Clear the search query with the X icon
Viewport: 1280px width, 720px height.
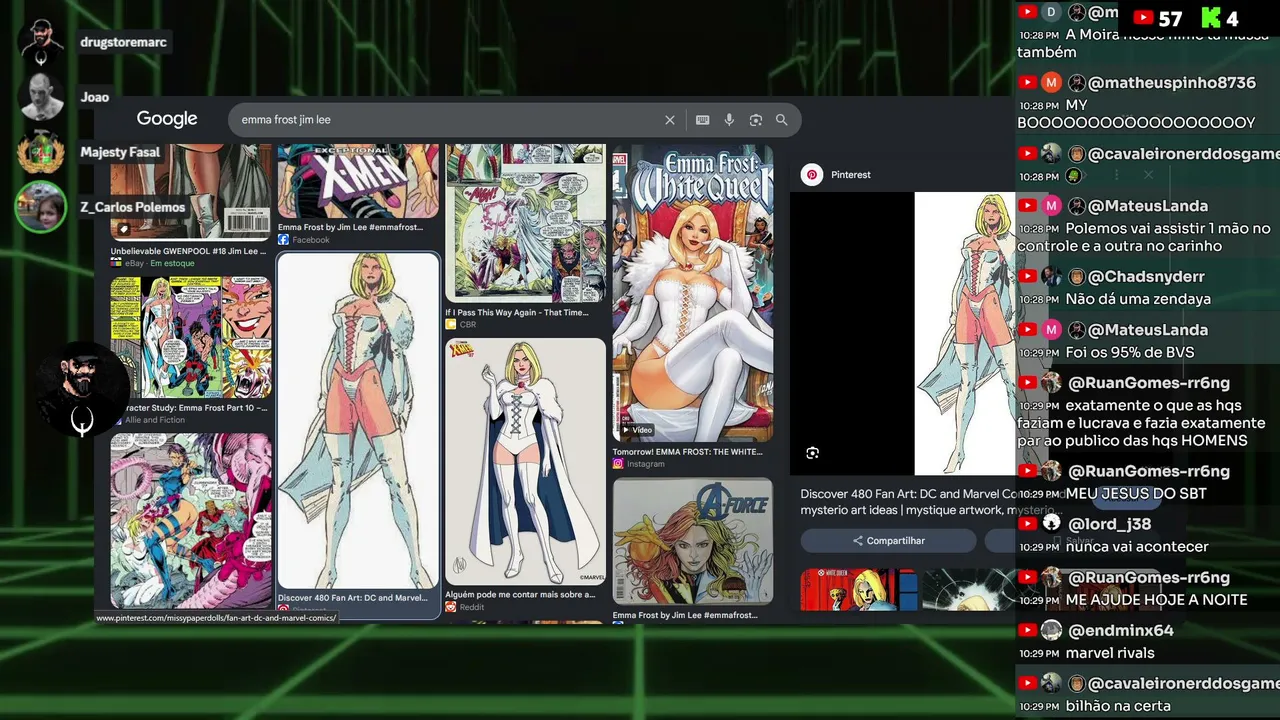pos(670,120)
